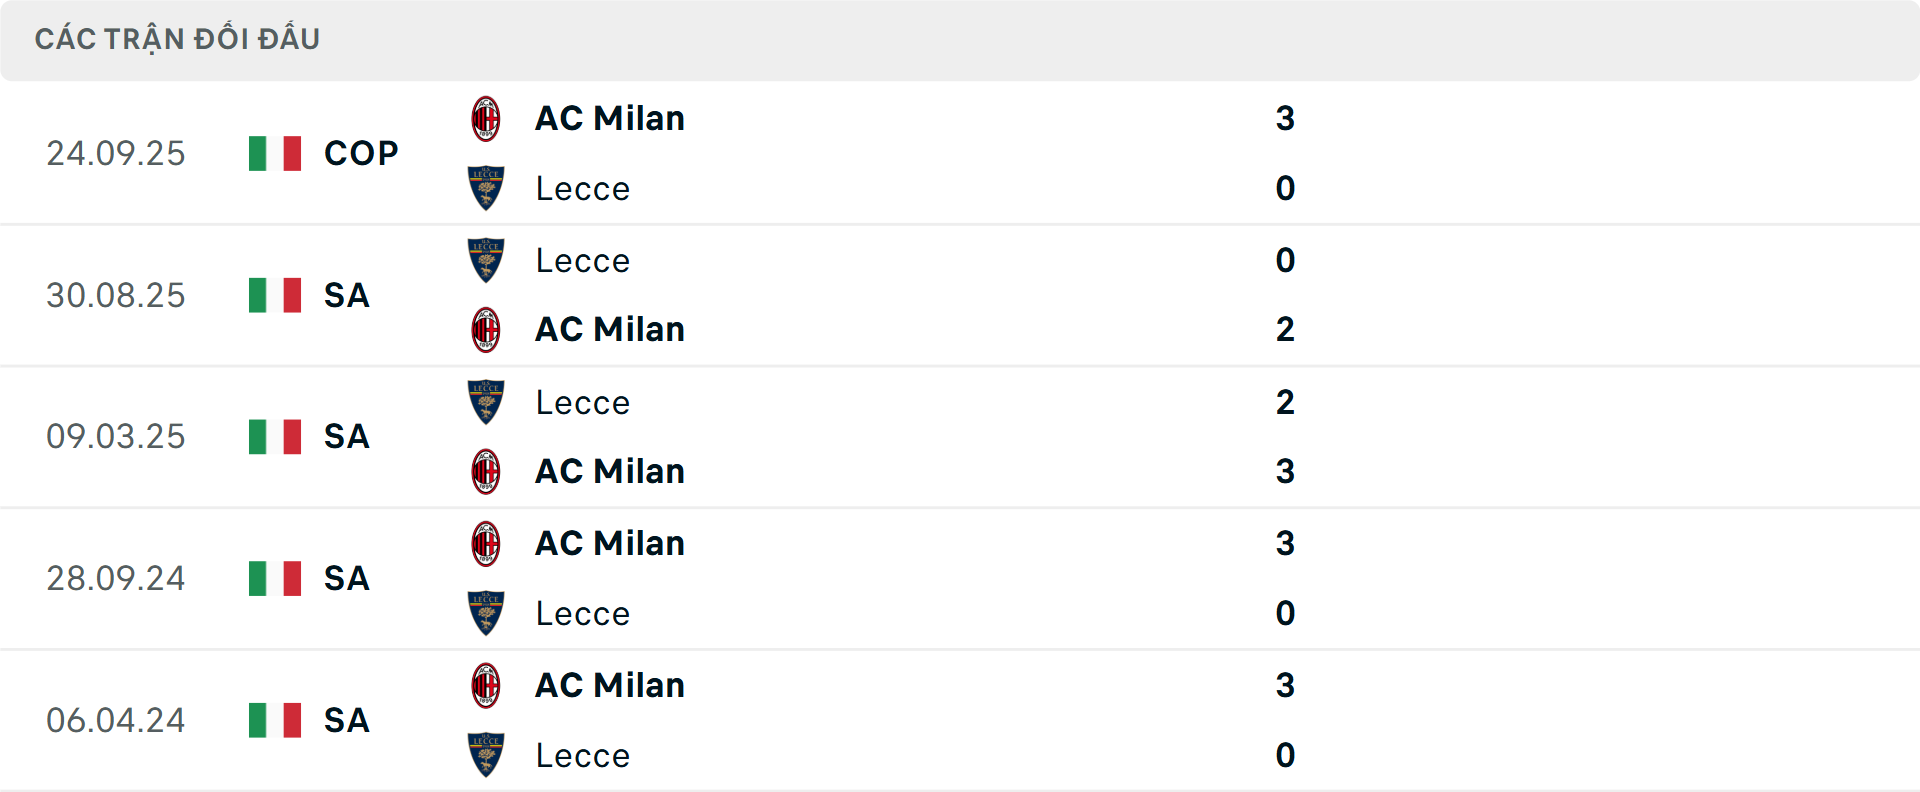Screen dimensions: 1920x792
Task: Click the Italian flag beside the 06.04.24 date
Action: tap(275, 720)
